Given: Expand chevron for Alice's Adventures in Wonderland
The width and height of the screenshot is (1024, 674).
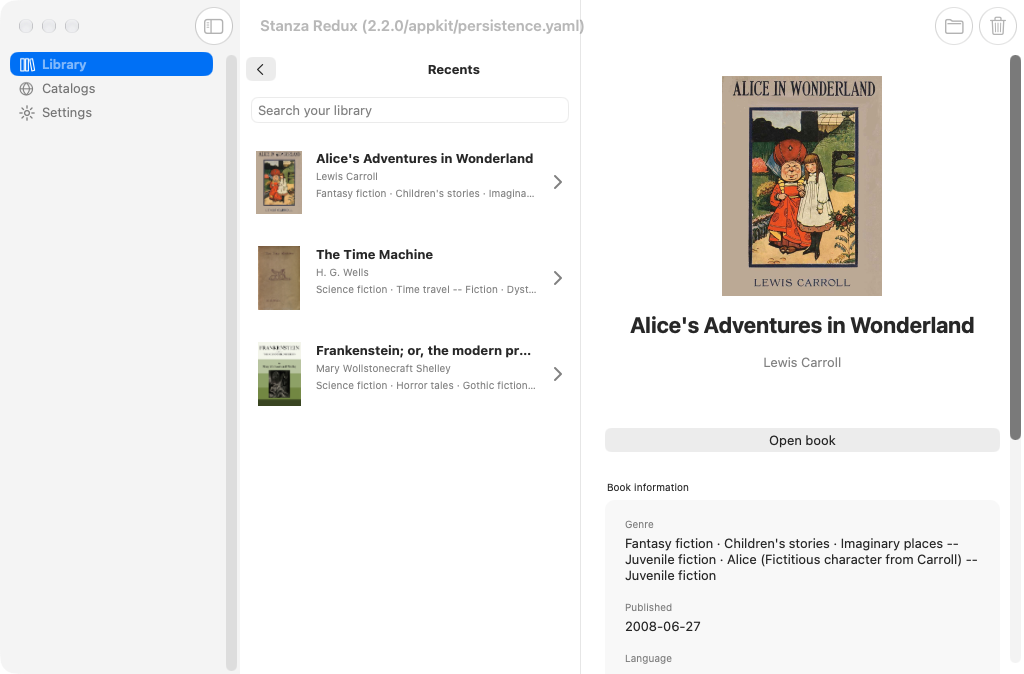Looking at the screenshot, I should [x=558, y=182].
